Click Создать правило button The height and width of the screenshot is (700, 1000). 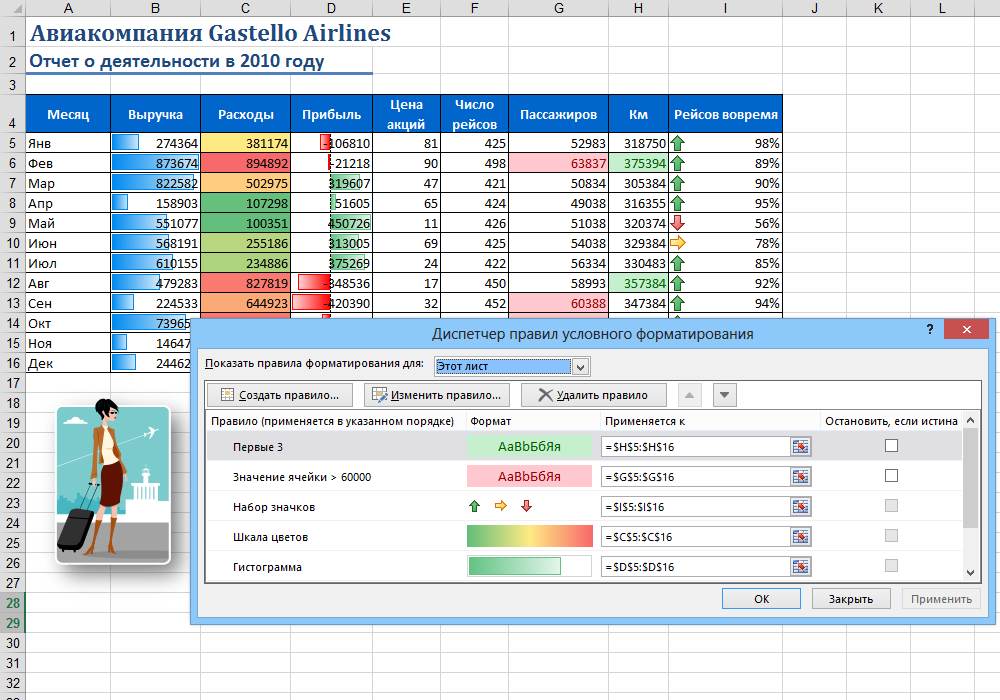(280, 395)
